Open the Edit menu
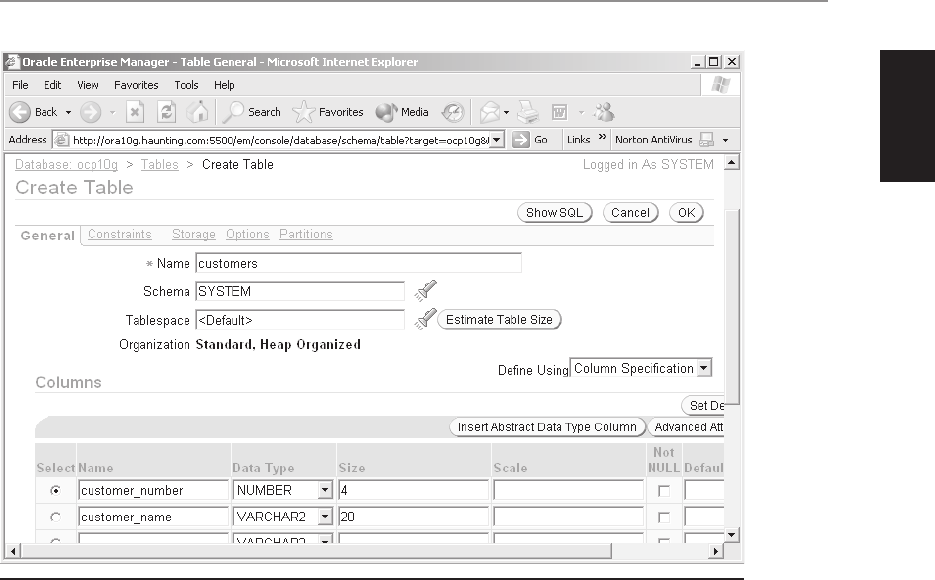 pyautogui.click(x=52, y=85)
